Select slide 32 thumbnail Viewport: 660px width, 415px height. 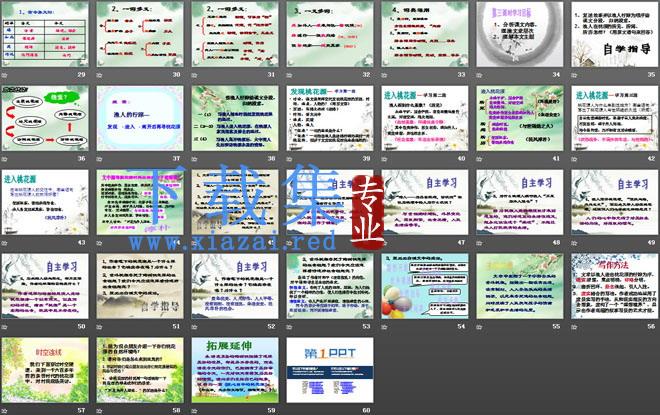[330, 34]
